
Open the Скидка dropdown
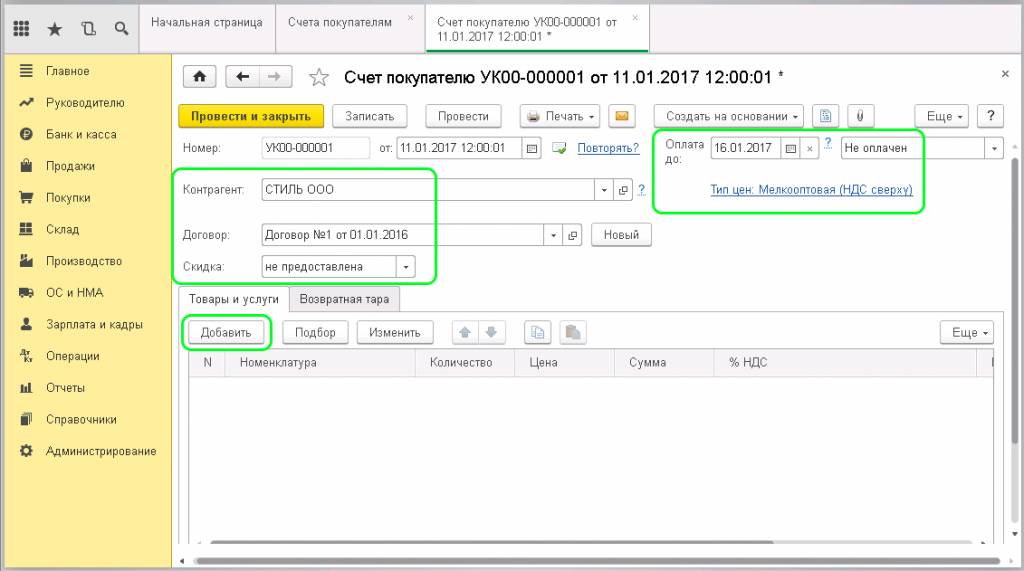(x=406, y=267)
